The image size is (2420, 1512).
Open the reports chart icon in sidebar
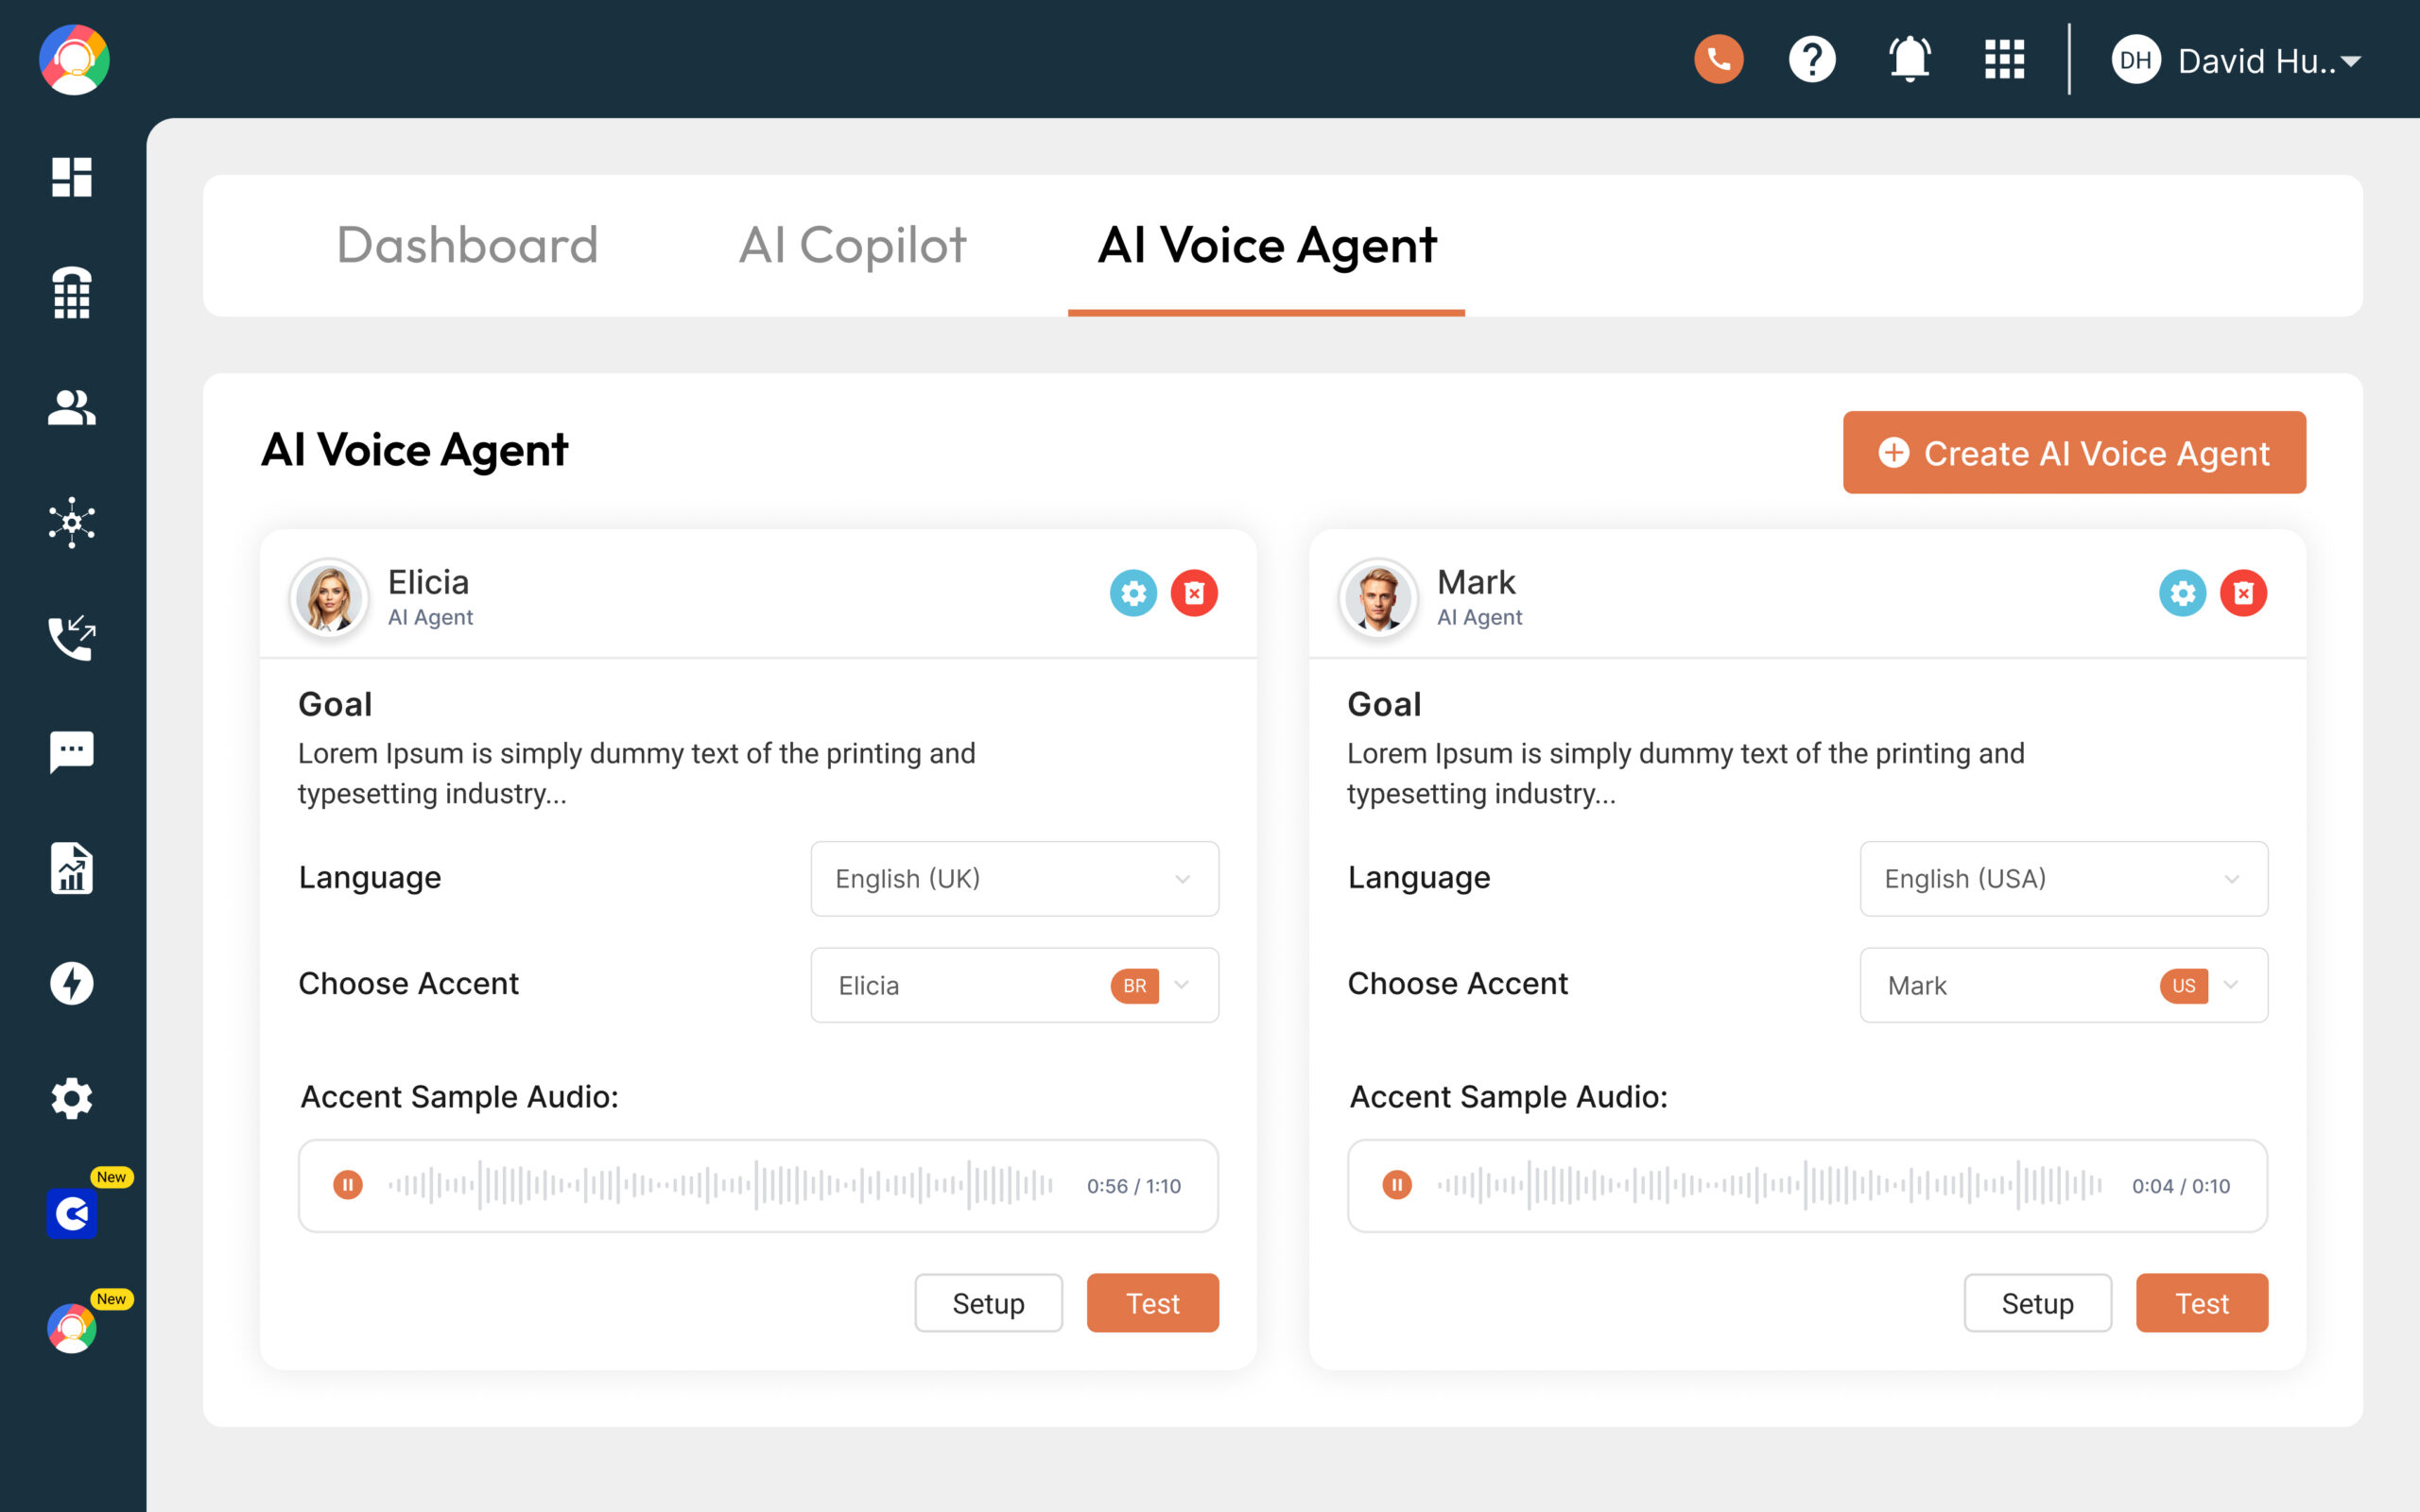click(72, 868)
